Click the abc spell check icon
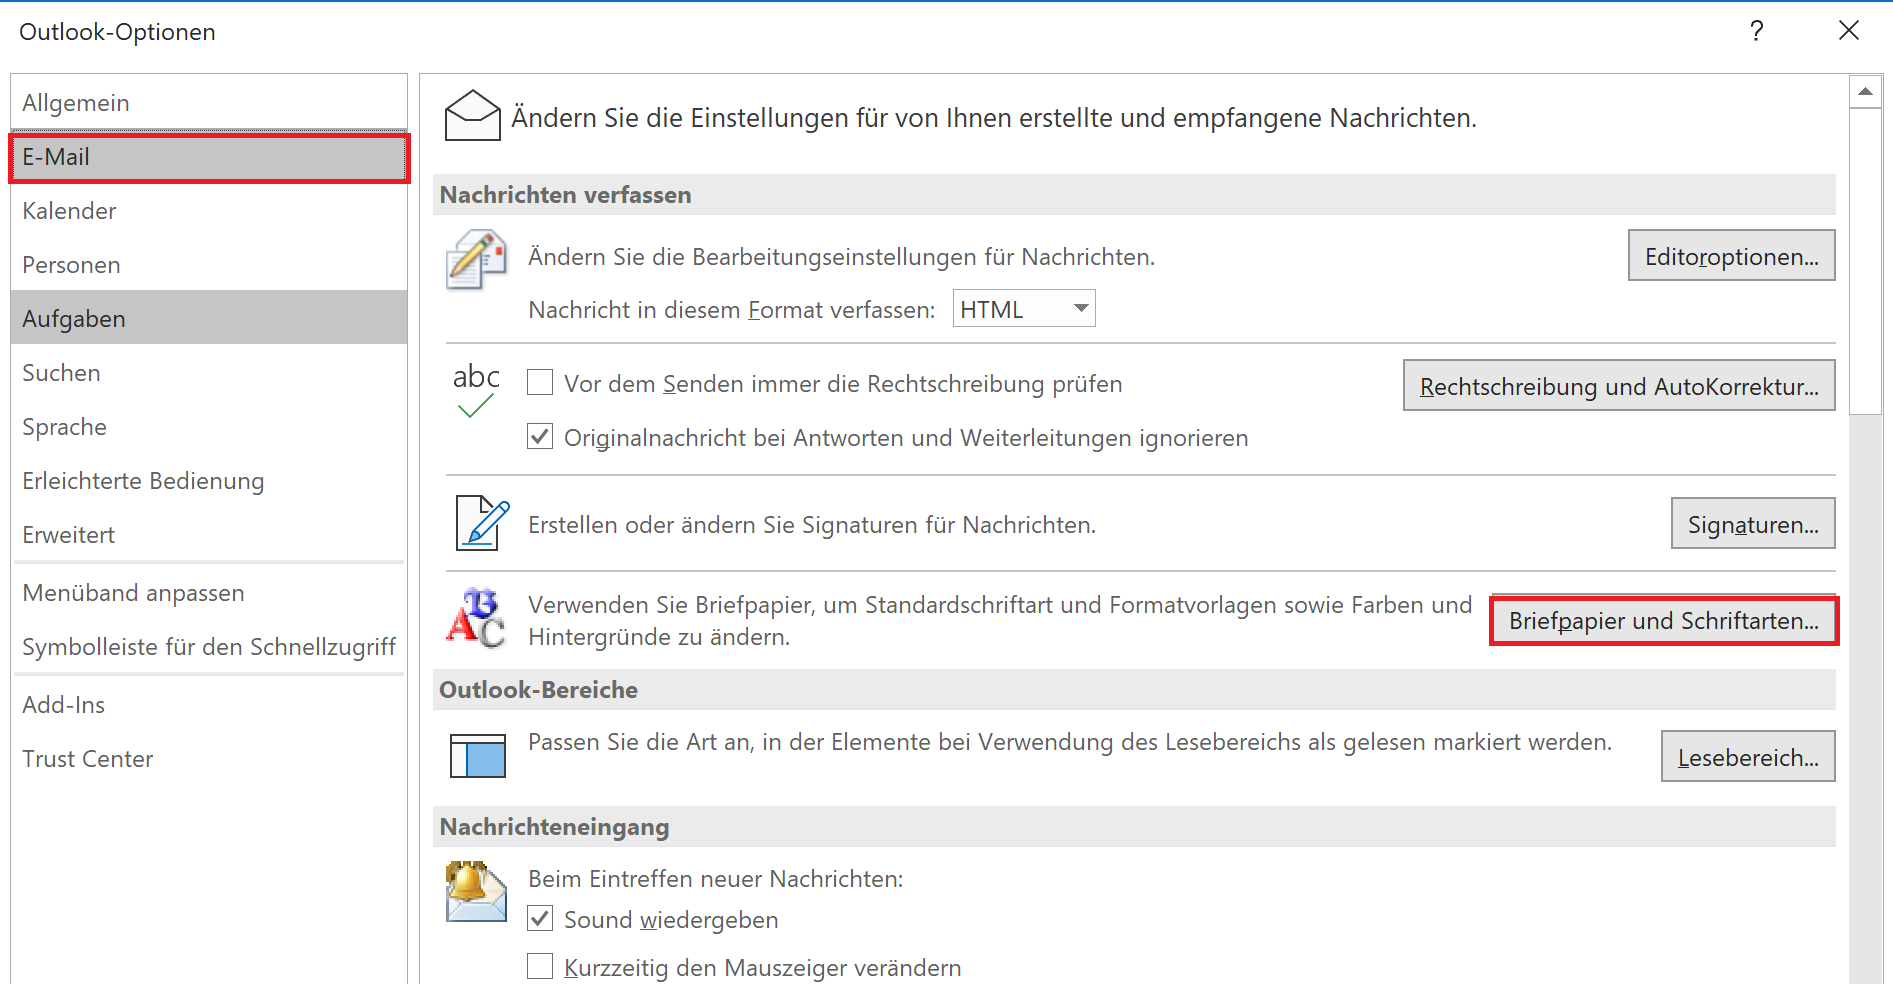Image resolution: width=1893 pixels, height=984 pixels. pos(476,390)
